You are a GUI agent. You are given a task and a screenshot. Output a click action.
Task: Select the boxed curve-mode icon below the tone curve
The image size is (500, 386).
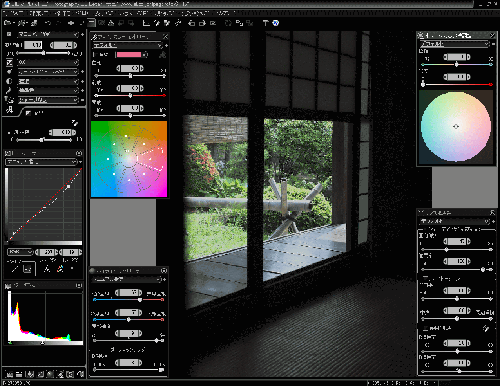(x=28, y=269)
